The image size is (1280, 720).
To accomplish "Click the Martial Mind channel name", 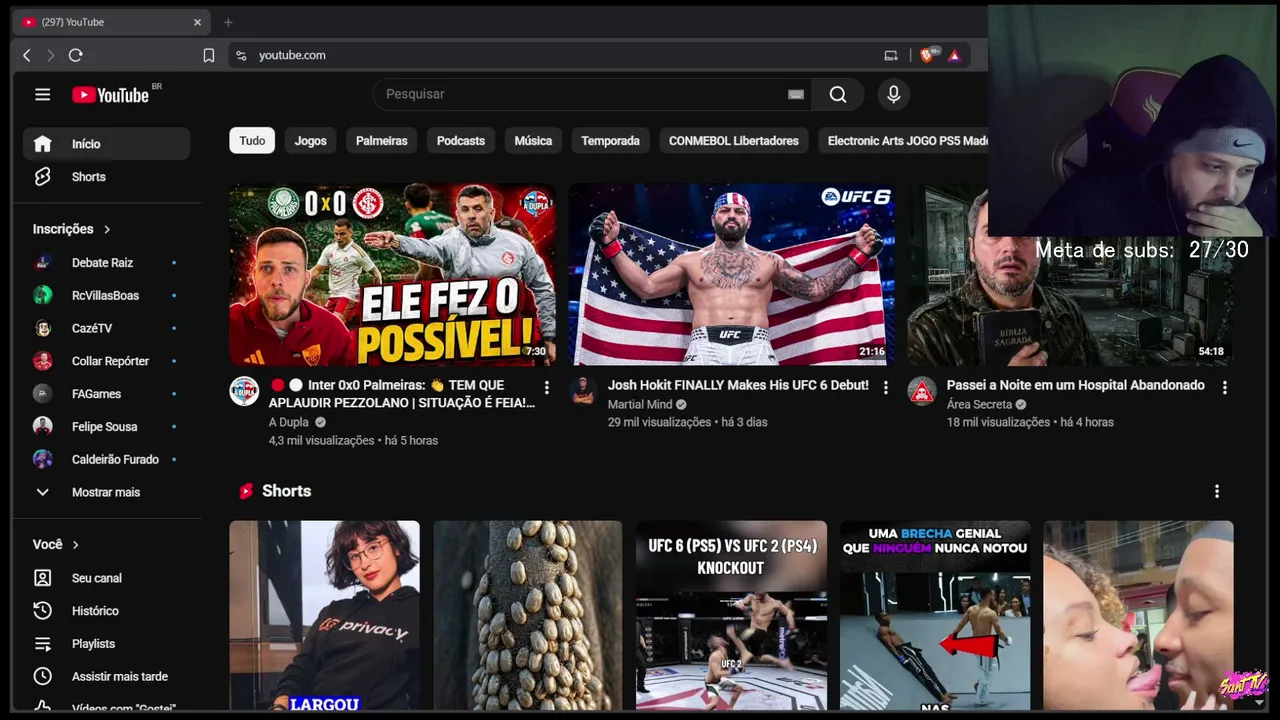I will [640, 405].
